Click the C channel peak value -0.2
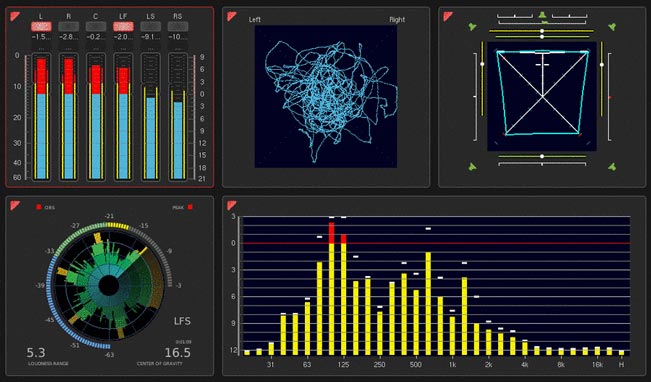 [x=96, y=37]
